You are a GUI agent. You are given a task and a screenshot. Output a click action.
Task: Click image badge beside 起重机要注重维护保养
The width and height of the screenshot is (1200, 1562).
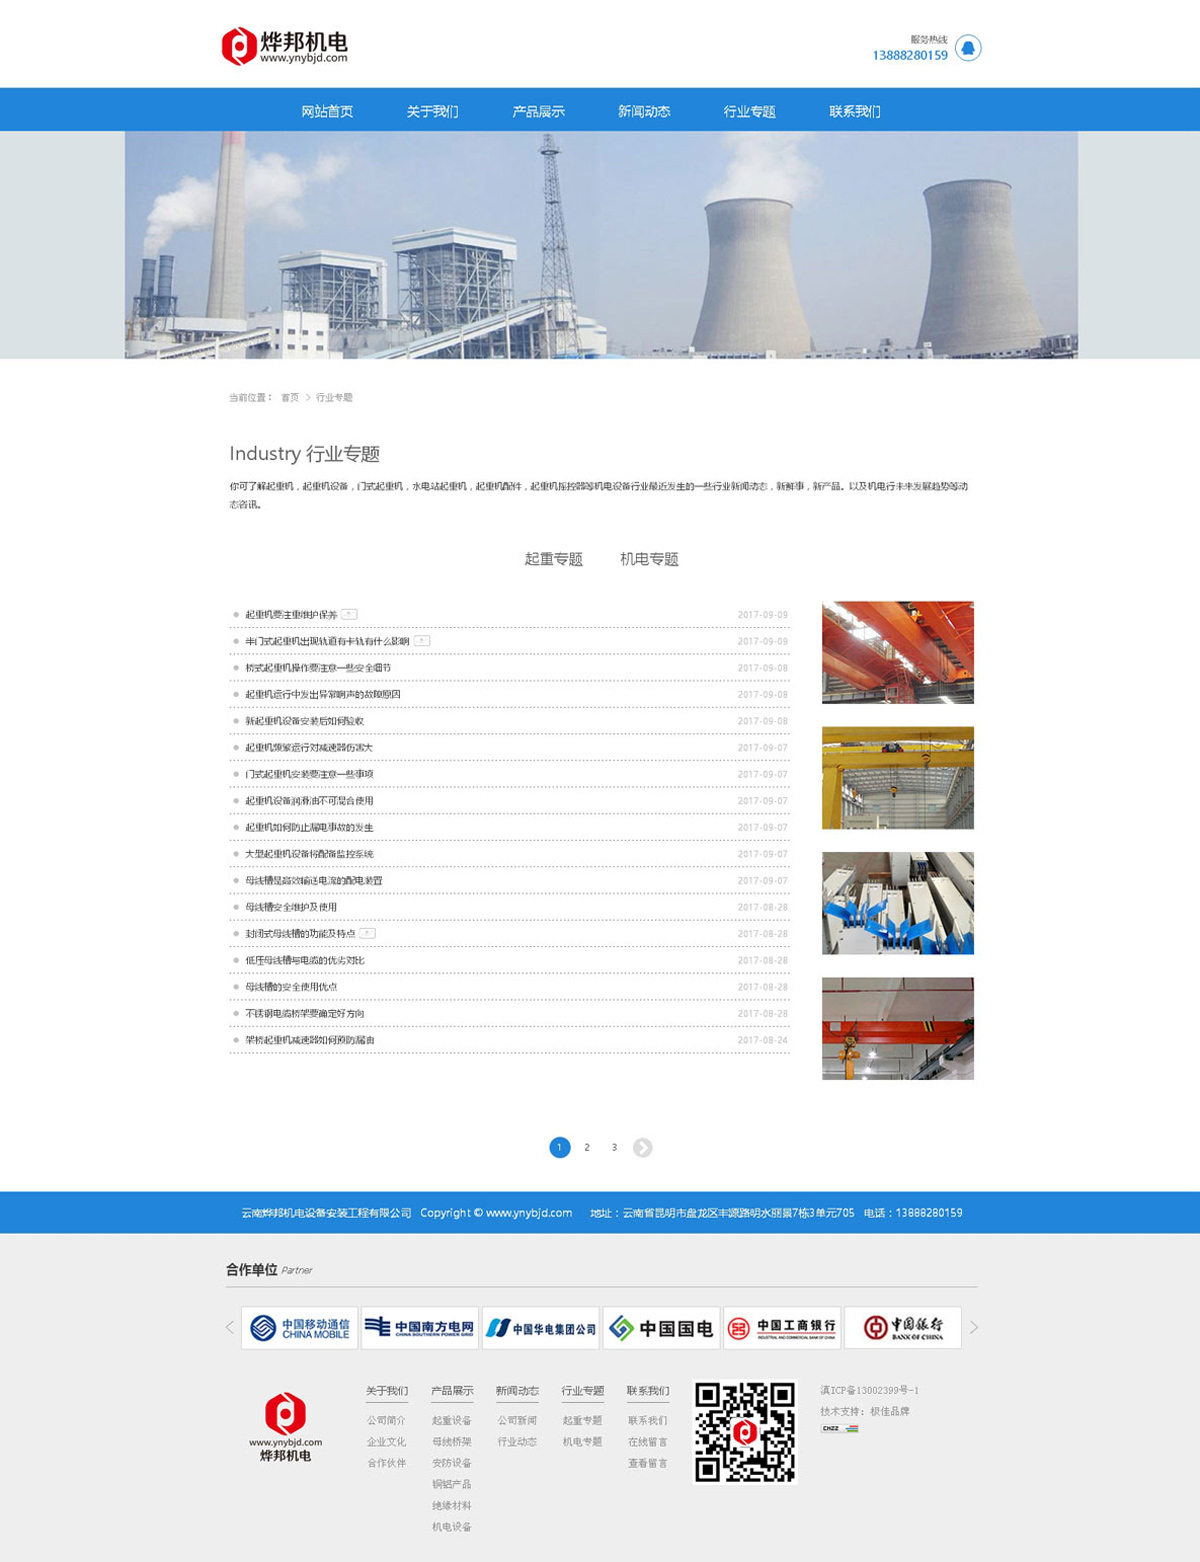coord(349,614)
